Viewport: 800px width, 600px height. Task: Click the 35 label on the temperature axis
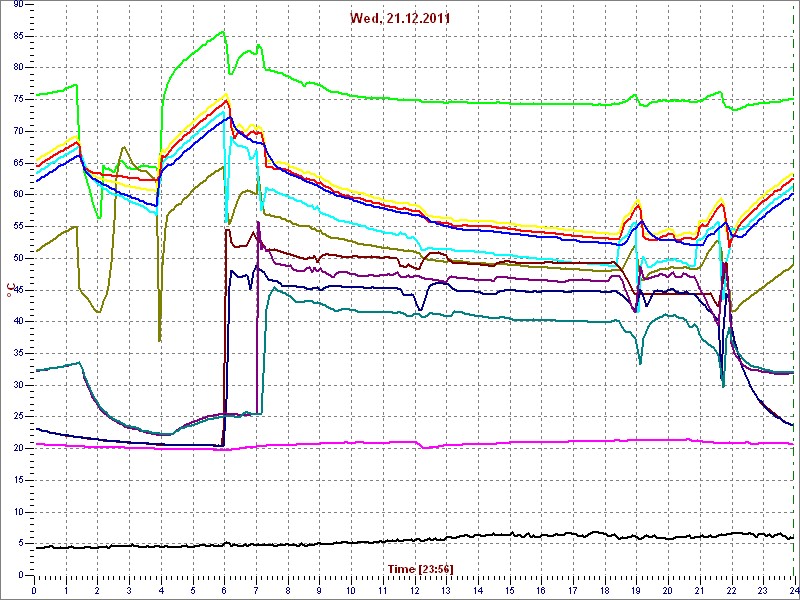tap(17, 354)
